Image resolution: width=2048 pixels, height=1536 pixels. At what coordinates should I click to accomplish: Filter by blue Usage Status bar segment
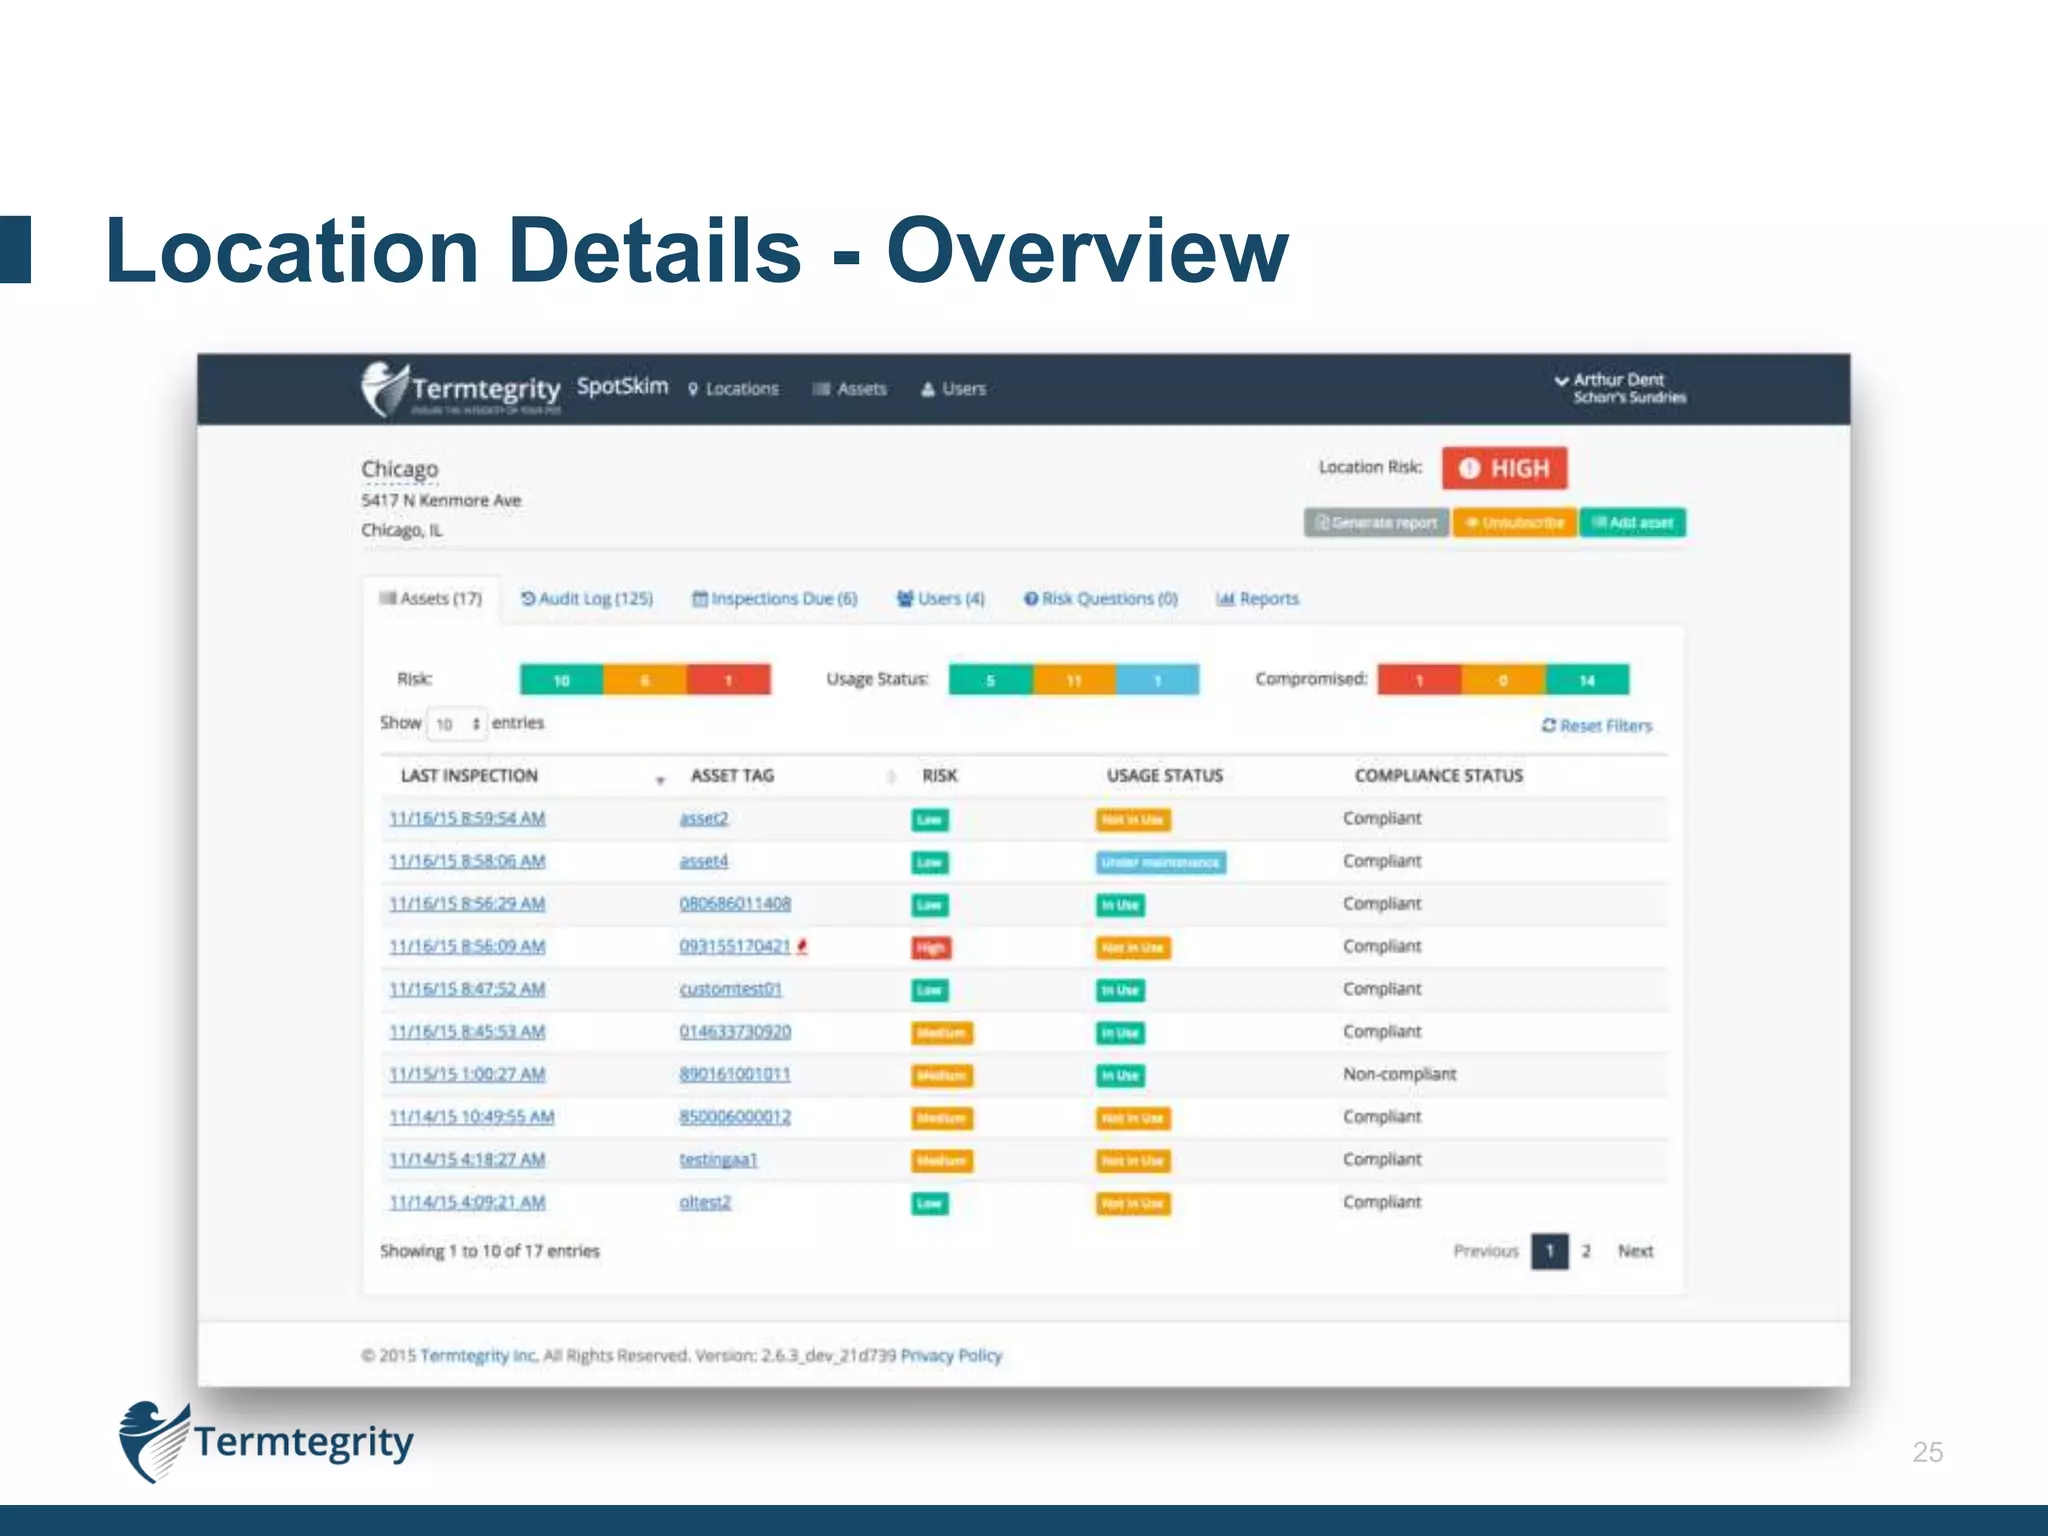tap(1157, 680)
